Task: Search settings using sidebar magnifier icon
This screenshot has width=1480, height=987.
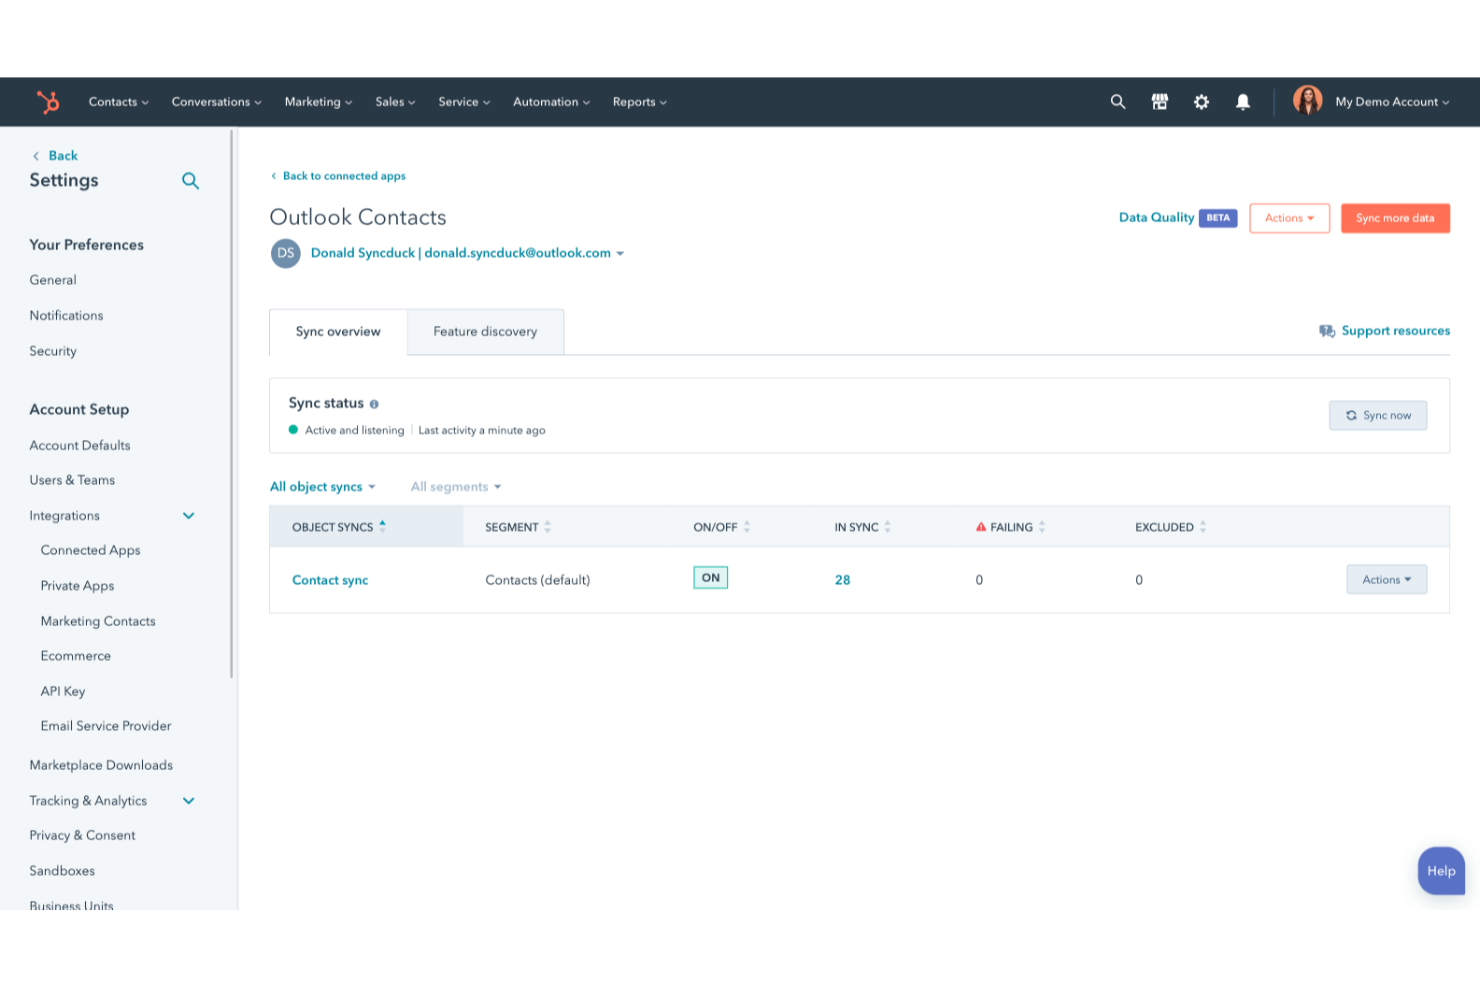Action: pos(190,181)
